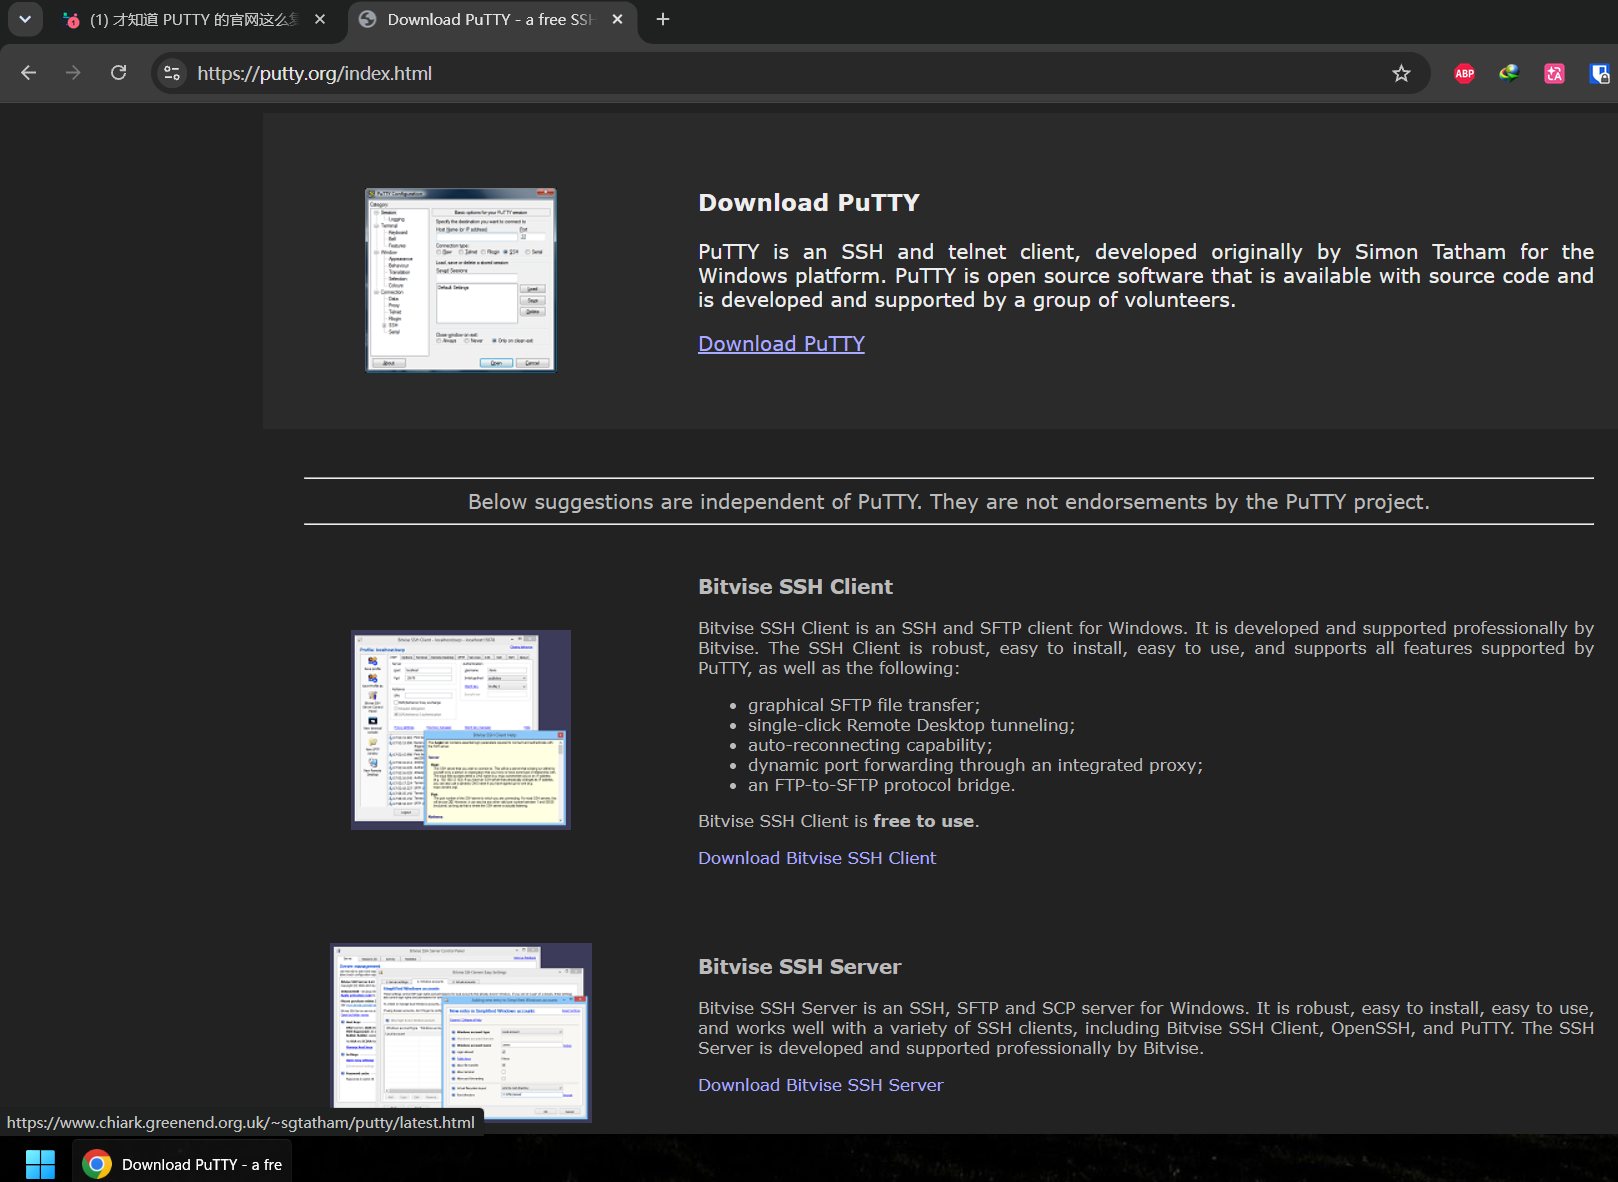Click the Bitvise SSH Client heading
Image resolution: width=1618 pixels, height=1182 pixels.
click(796, 587)
